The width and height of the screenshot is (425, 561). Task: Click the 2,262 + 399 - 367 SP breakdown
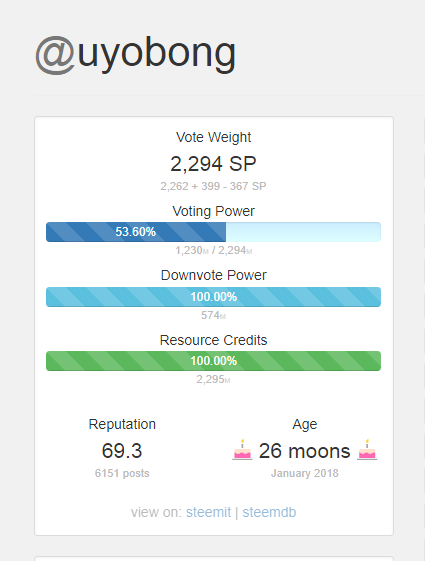[213, 186]
